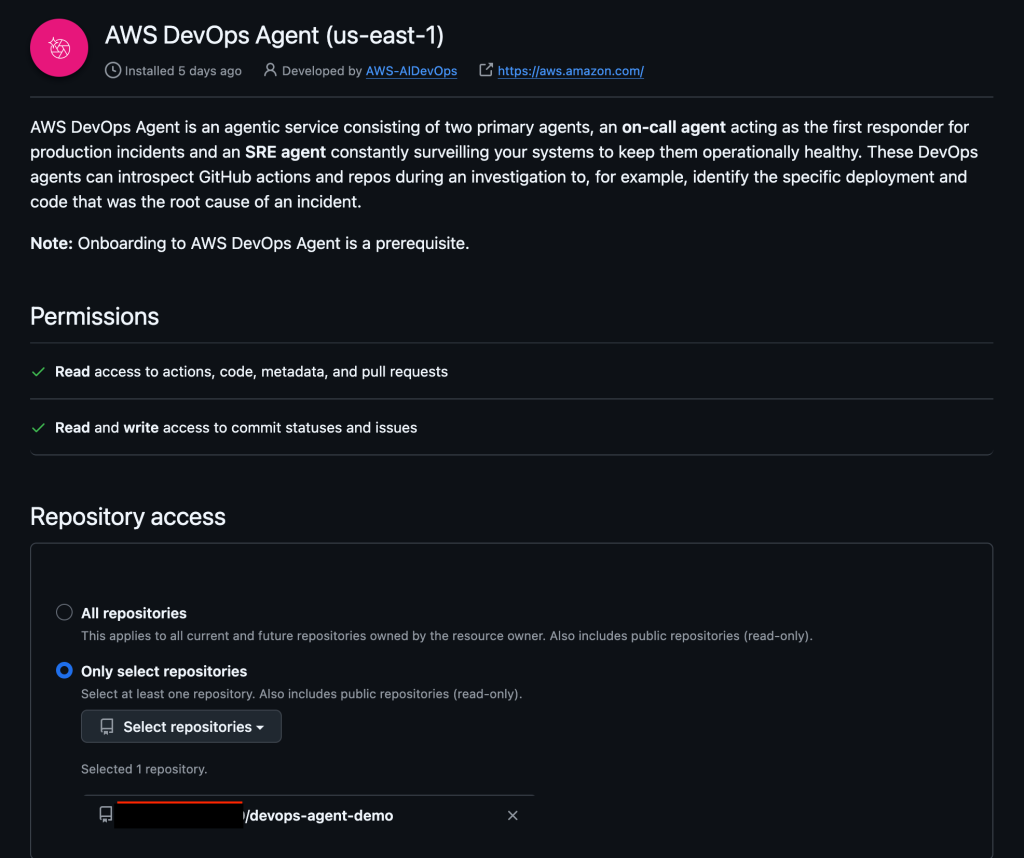Click the pink AWS DevOps Agent logo
The width and height of the screenshot is (1024, 858).
[x=59, y=48]
